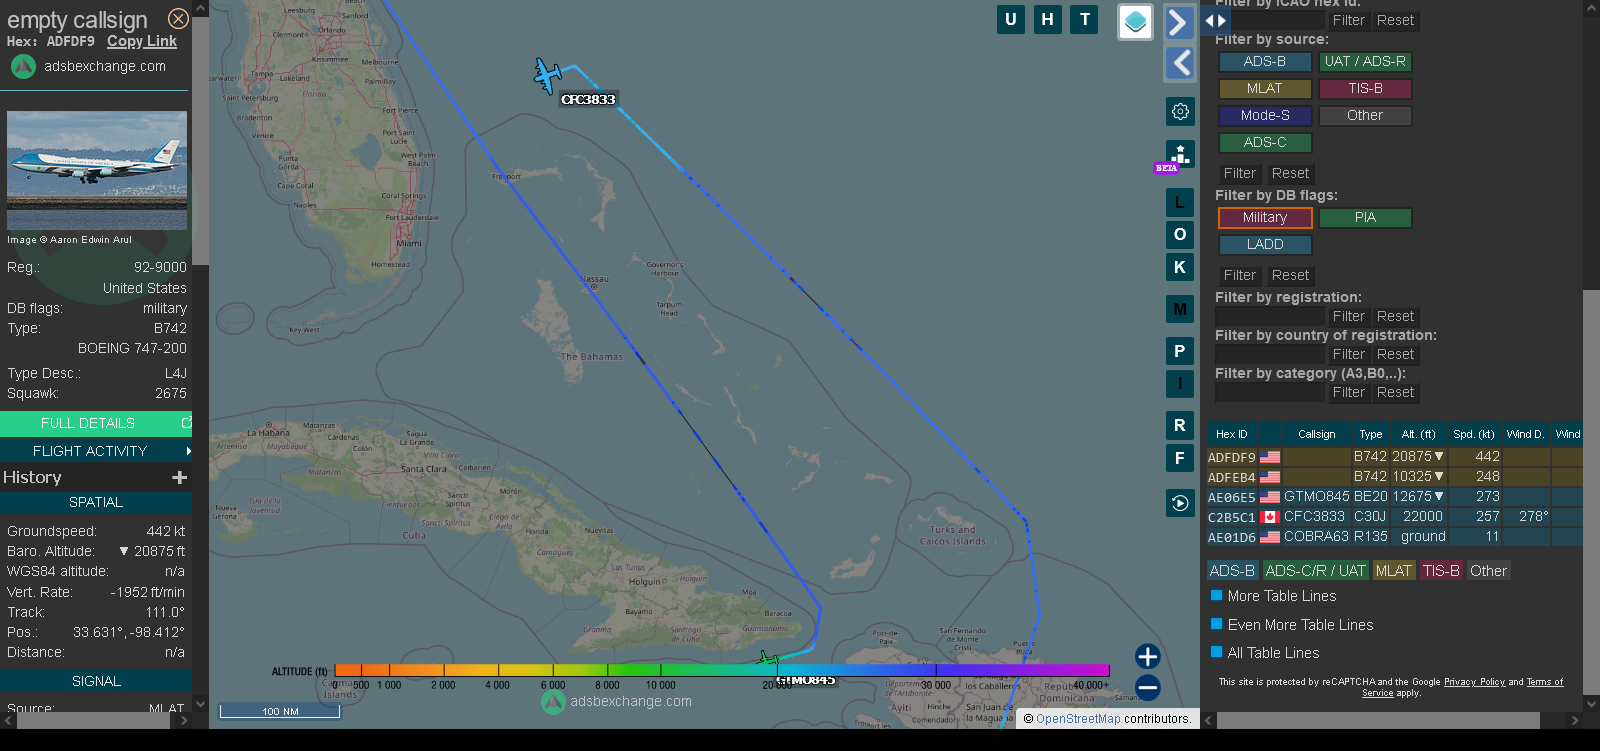The image size is (1600, 751).
Task: Click the H map button
Action: click(x=1047, y=19)
